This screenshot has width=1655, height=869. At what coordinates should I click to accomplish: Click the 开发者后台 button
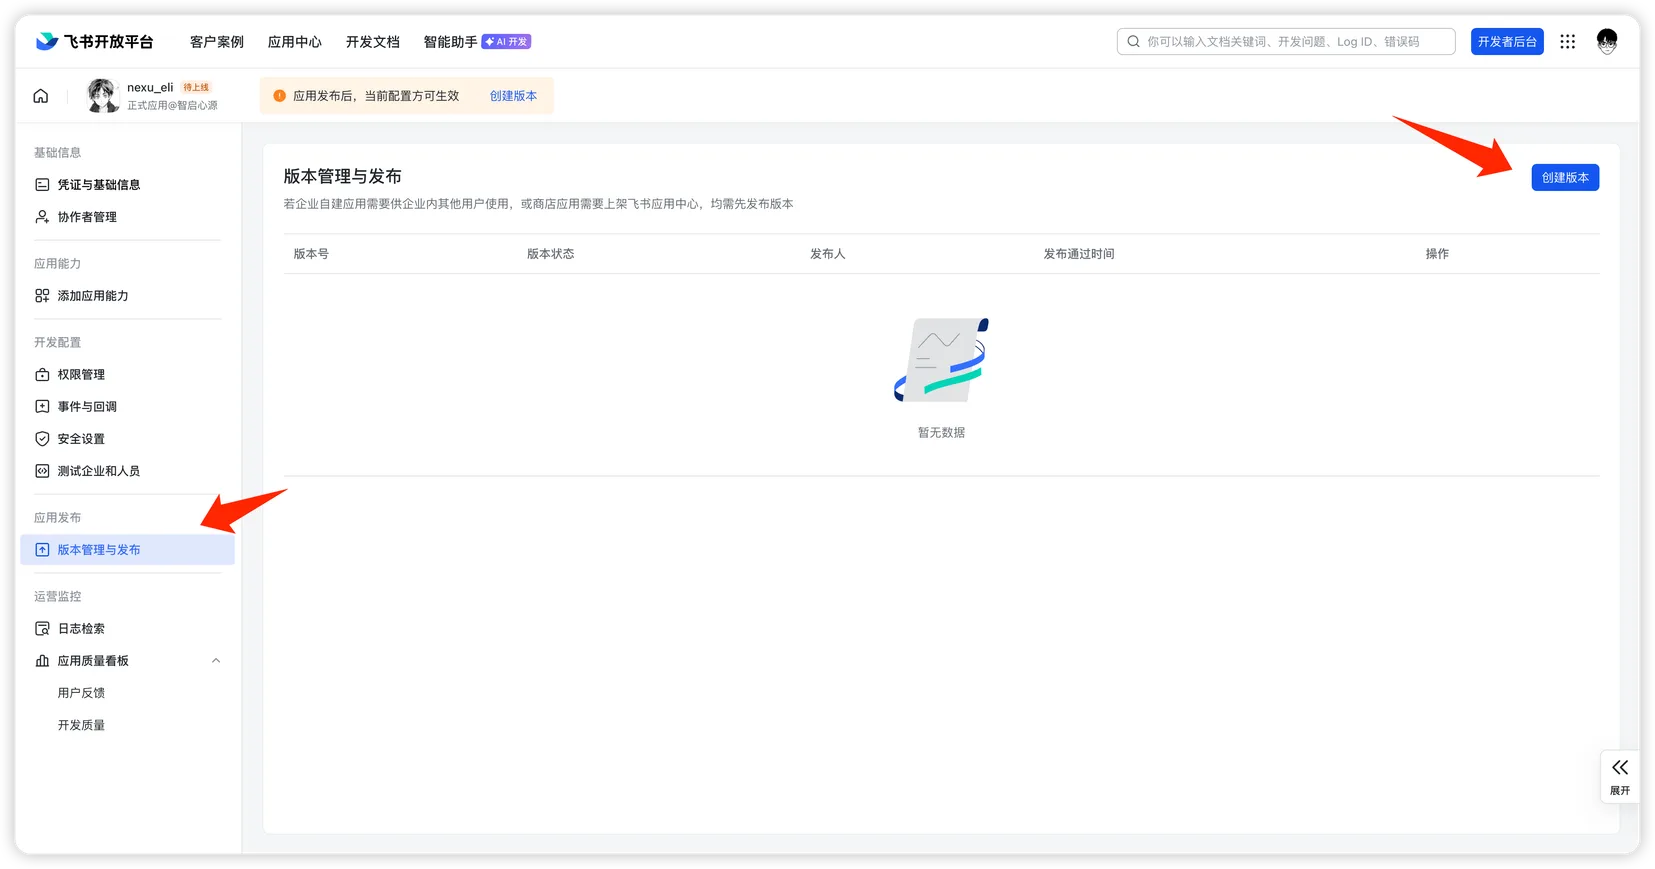tap(1507, 42)
